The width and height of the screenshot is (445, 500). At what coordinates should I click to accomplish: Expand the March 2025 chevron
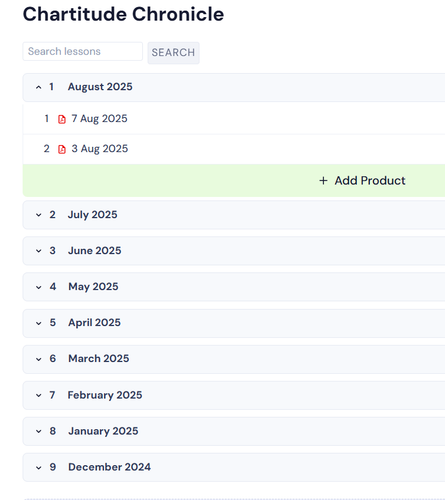[x=39, y=359]
